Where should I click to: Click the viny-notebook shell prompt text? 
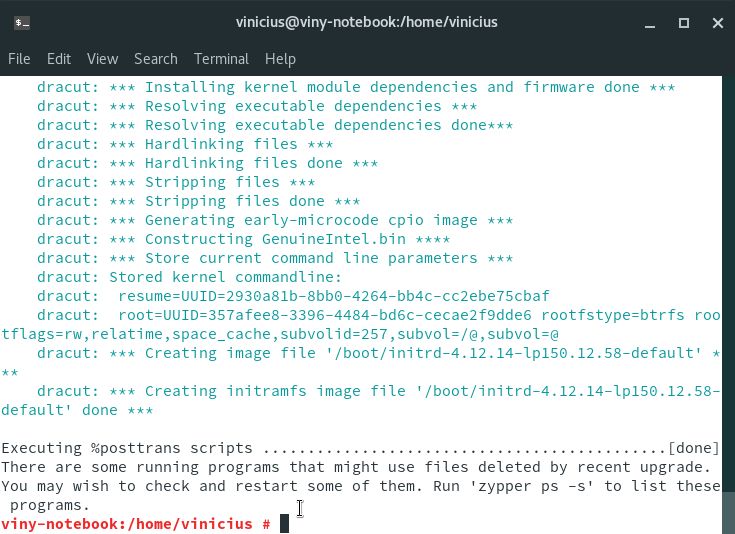pyautogui.click(x=136, y=524)
